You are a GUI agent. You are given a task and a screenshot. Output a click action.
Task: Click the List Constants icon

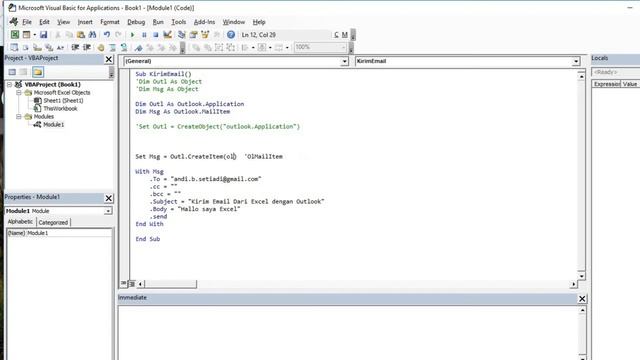(26, 47)
